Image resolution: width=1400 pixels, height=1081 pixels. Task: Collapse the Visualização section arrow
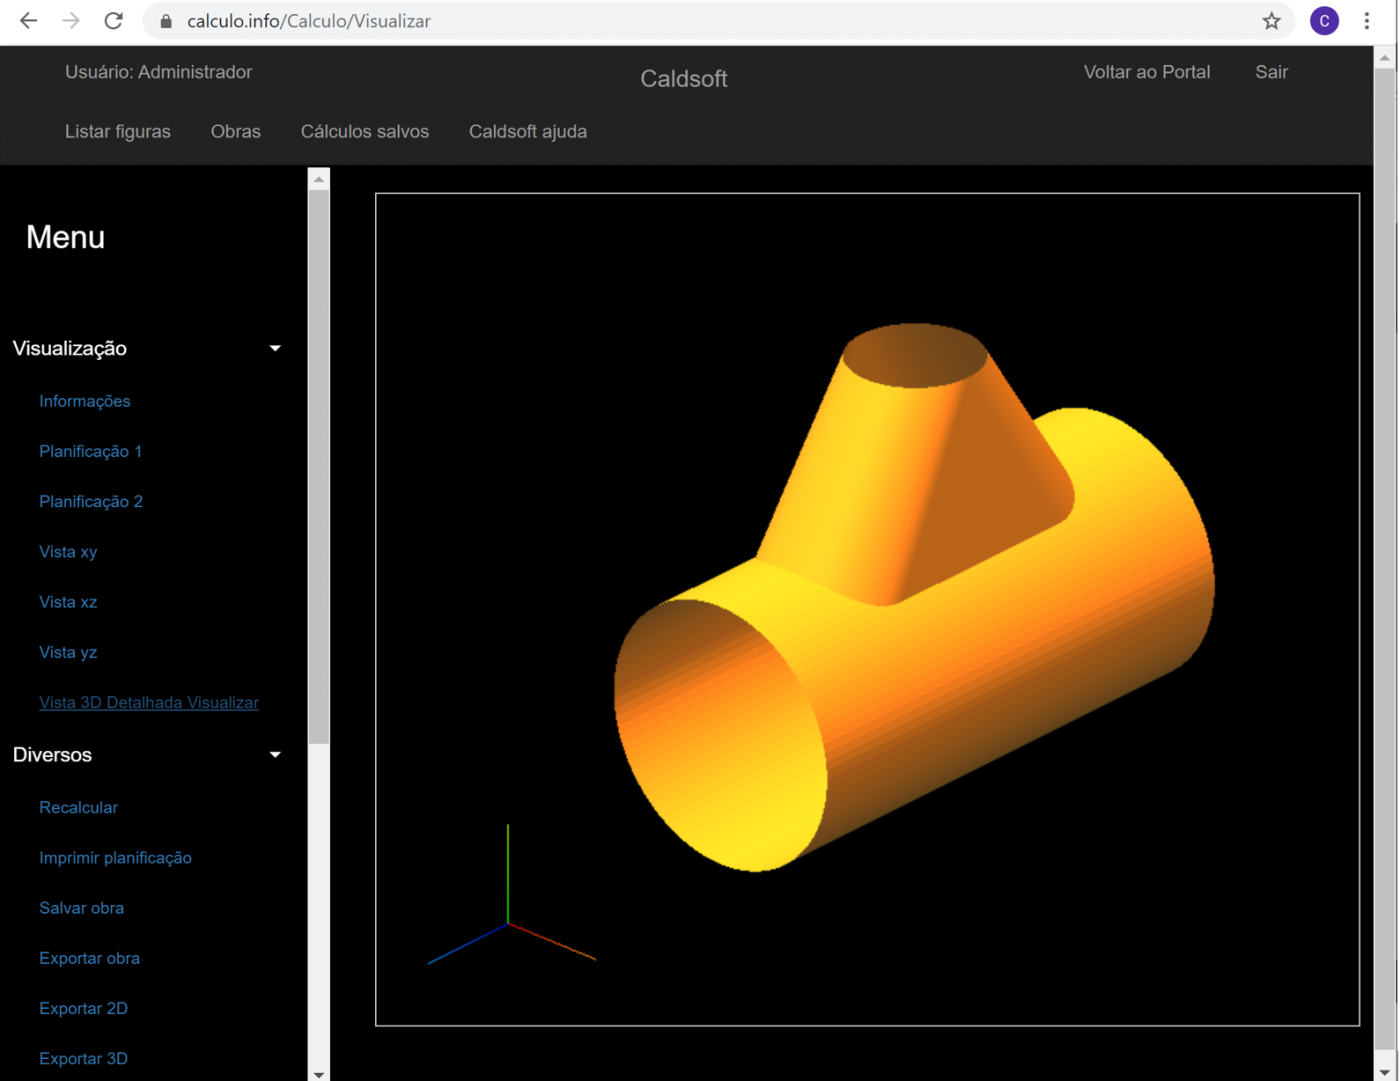click(275, 349)
